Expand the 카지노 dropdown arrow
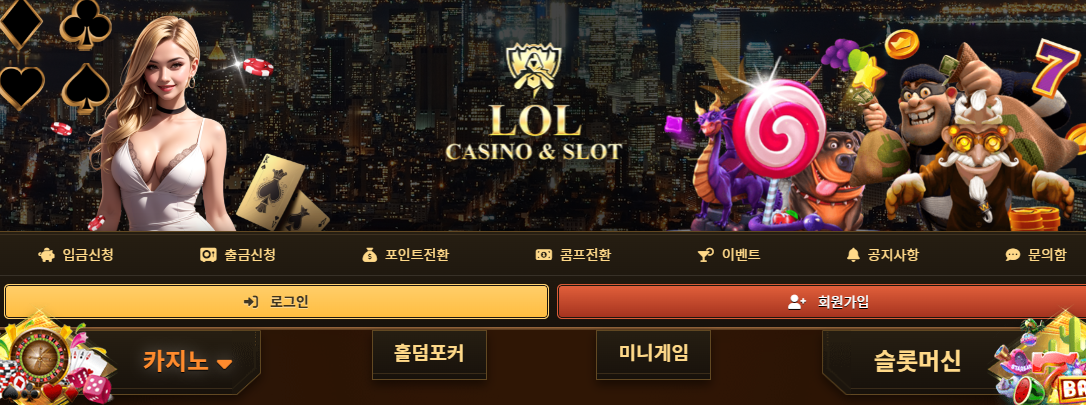 click(224, 364)
